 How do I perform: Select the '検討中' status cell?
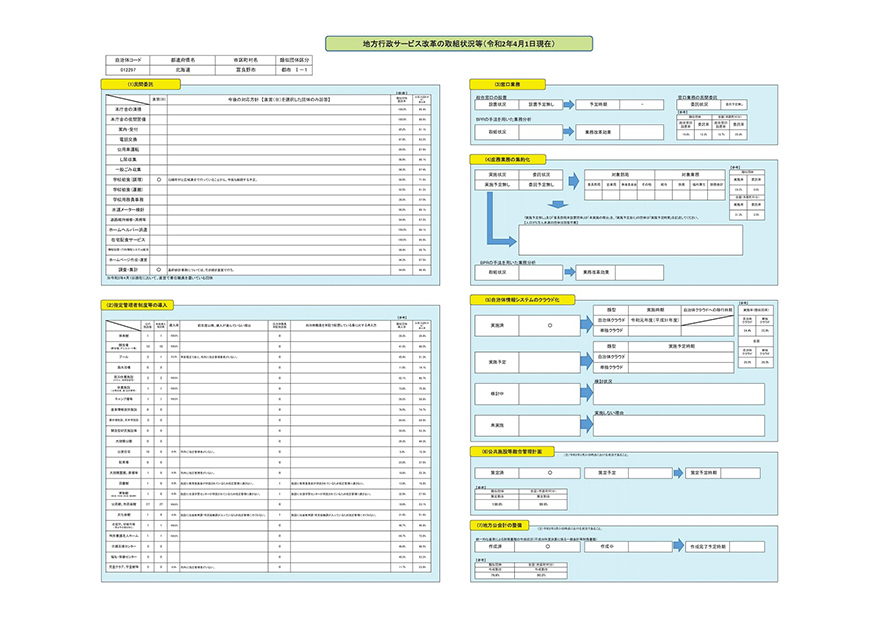click(497, 394)
